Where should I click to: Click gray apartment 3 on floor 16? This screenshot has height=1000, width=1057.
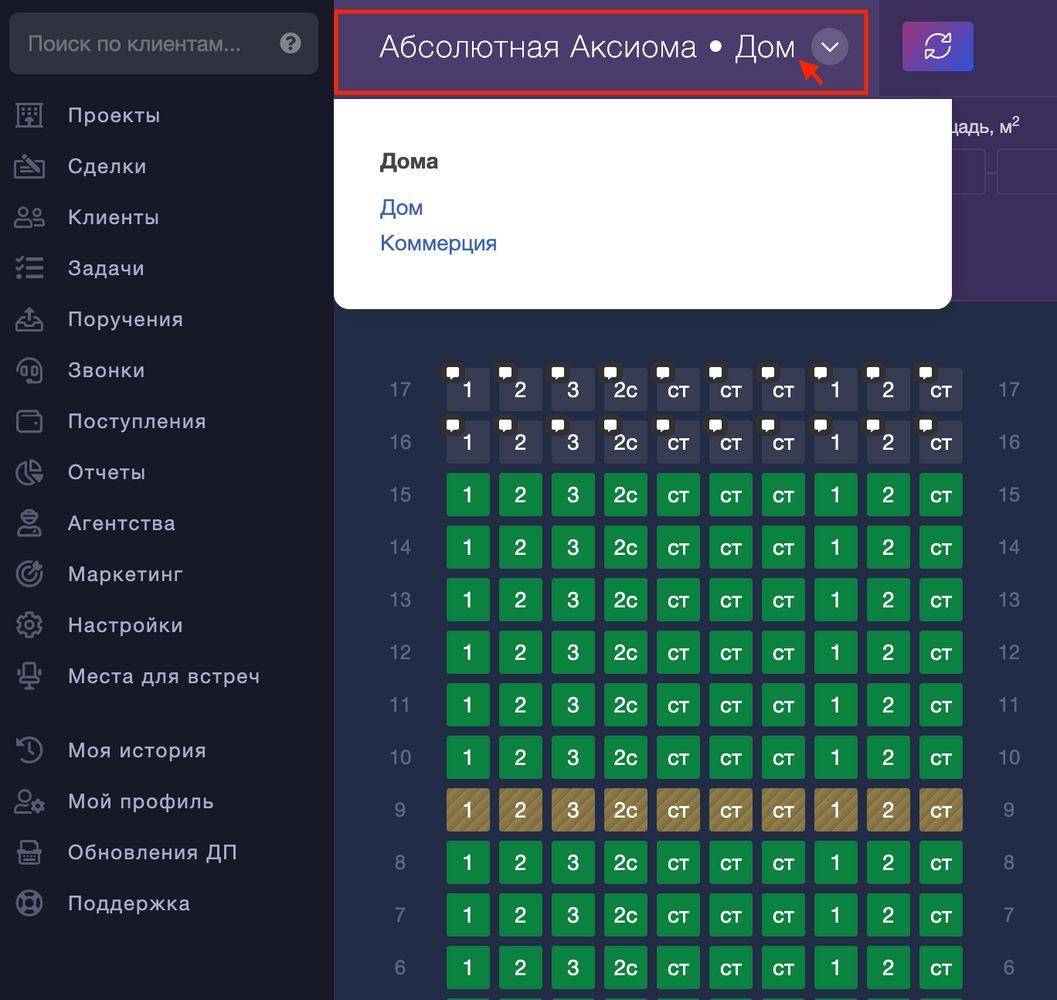pos(573,442)
